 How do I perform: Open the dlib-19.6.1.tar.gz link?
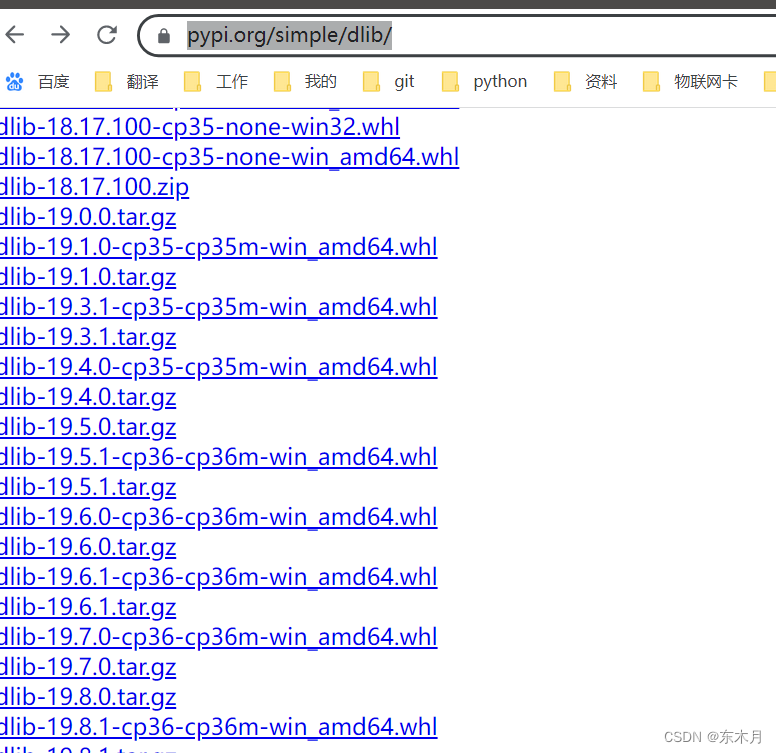point(88,608)
